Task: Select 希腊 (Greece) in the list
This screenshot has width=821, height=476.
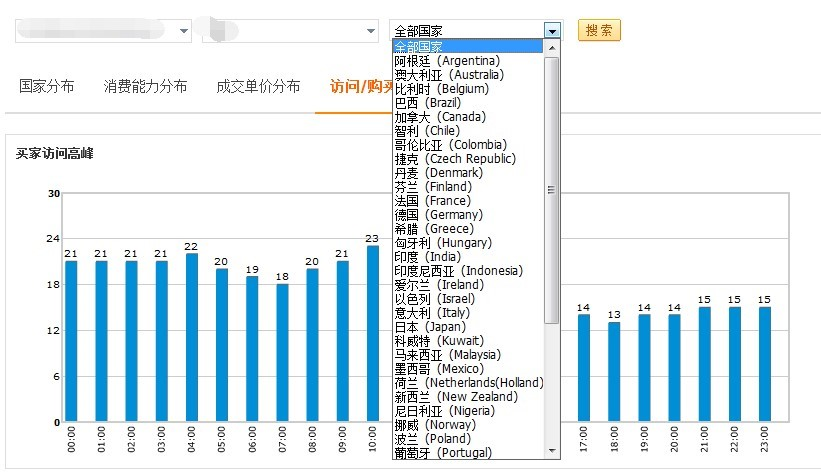Action: 468,229
